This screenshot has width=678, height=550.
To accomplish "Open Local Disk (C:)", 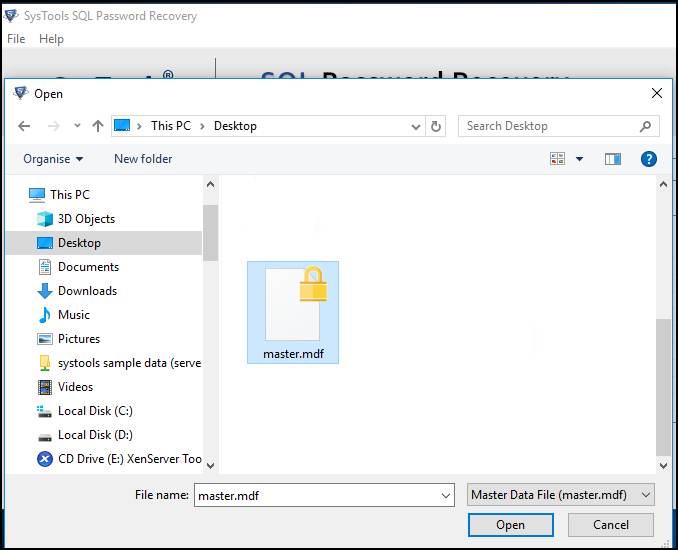I will (x=95, y=411).
